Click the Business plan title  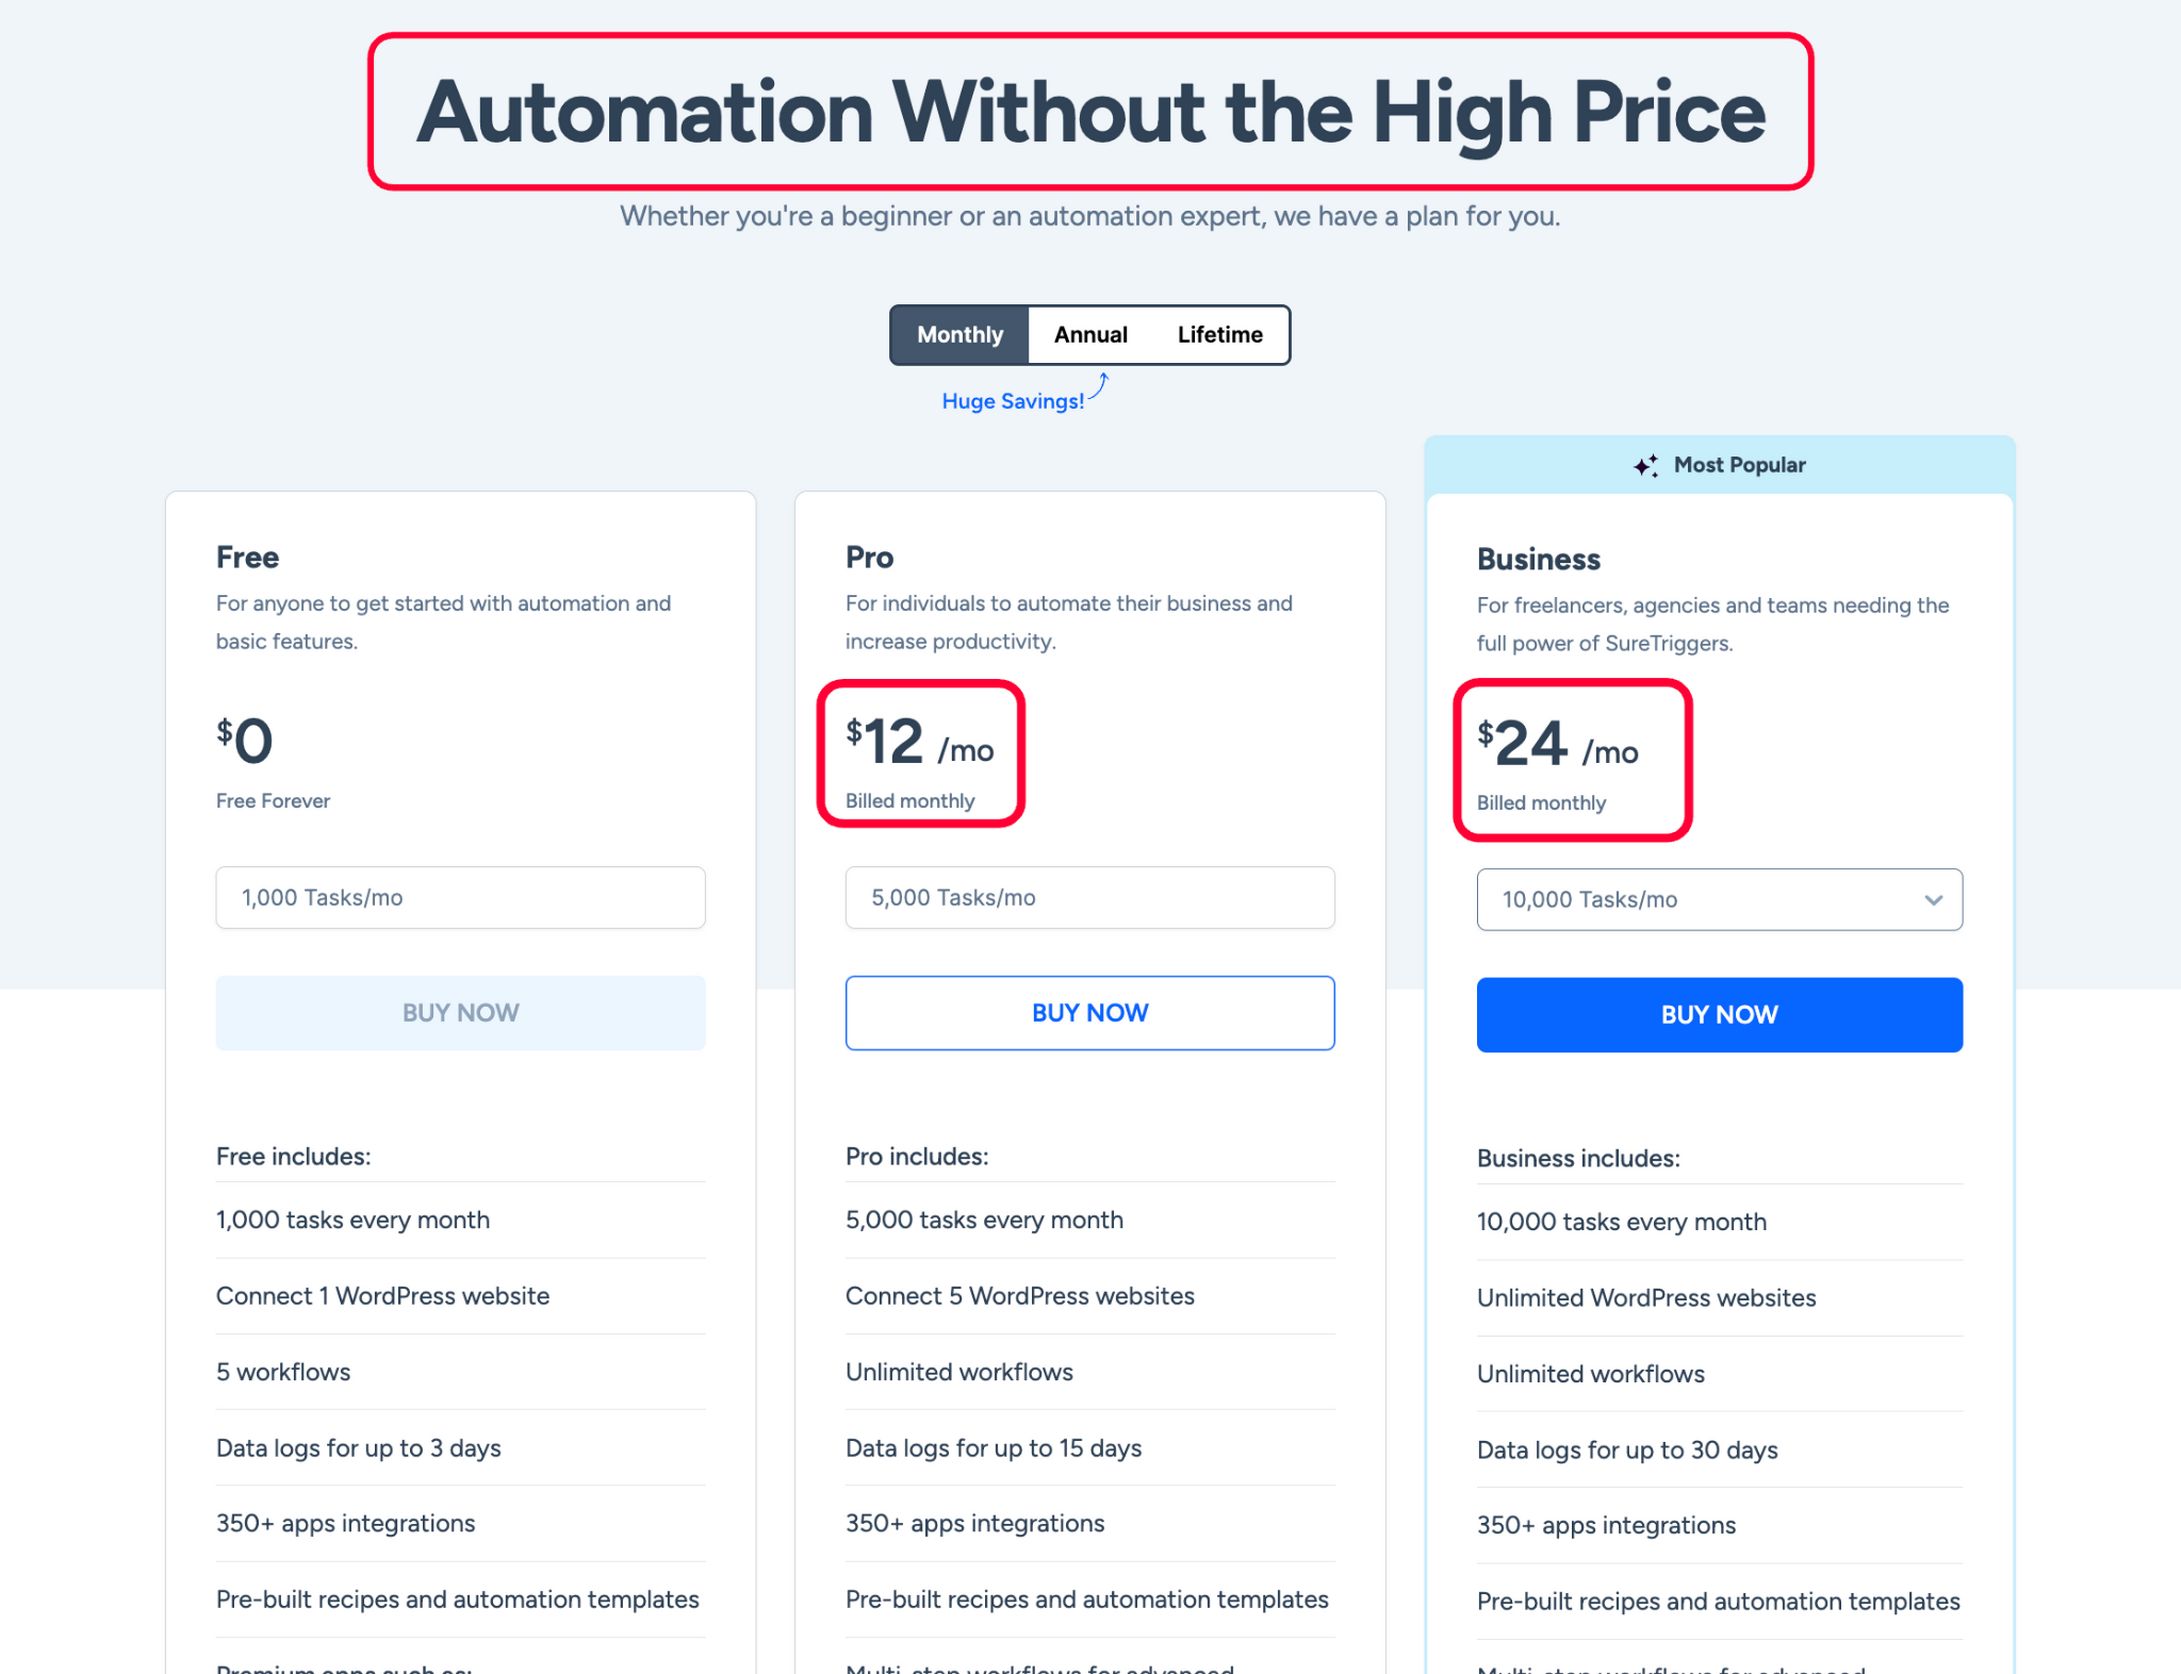tap(1538, 559)
